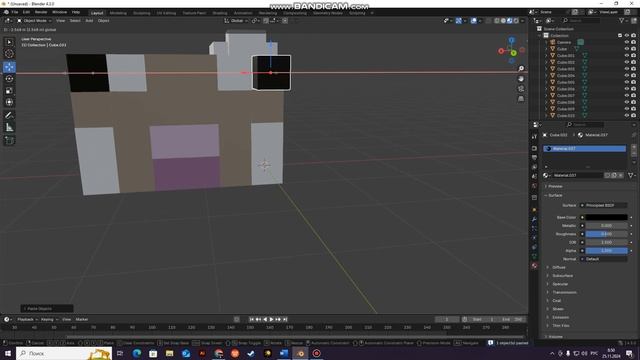The image size is (640, 360).
Task: Select the Annotate pencil tool
Action: [9, 115]
